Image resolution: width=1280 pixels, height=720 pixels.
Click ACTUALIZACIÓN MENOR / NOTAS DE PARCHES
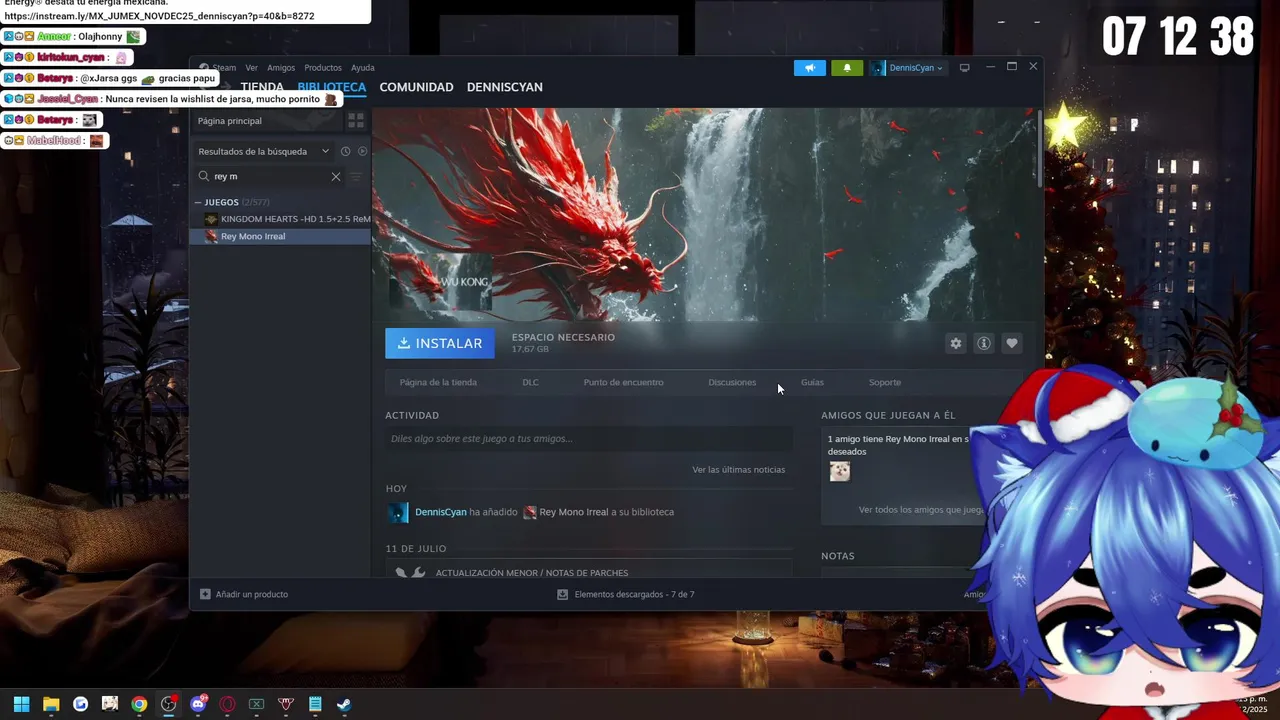[x=532, y=573]
